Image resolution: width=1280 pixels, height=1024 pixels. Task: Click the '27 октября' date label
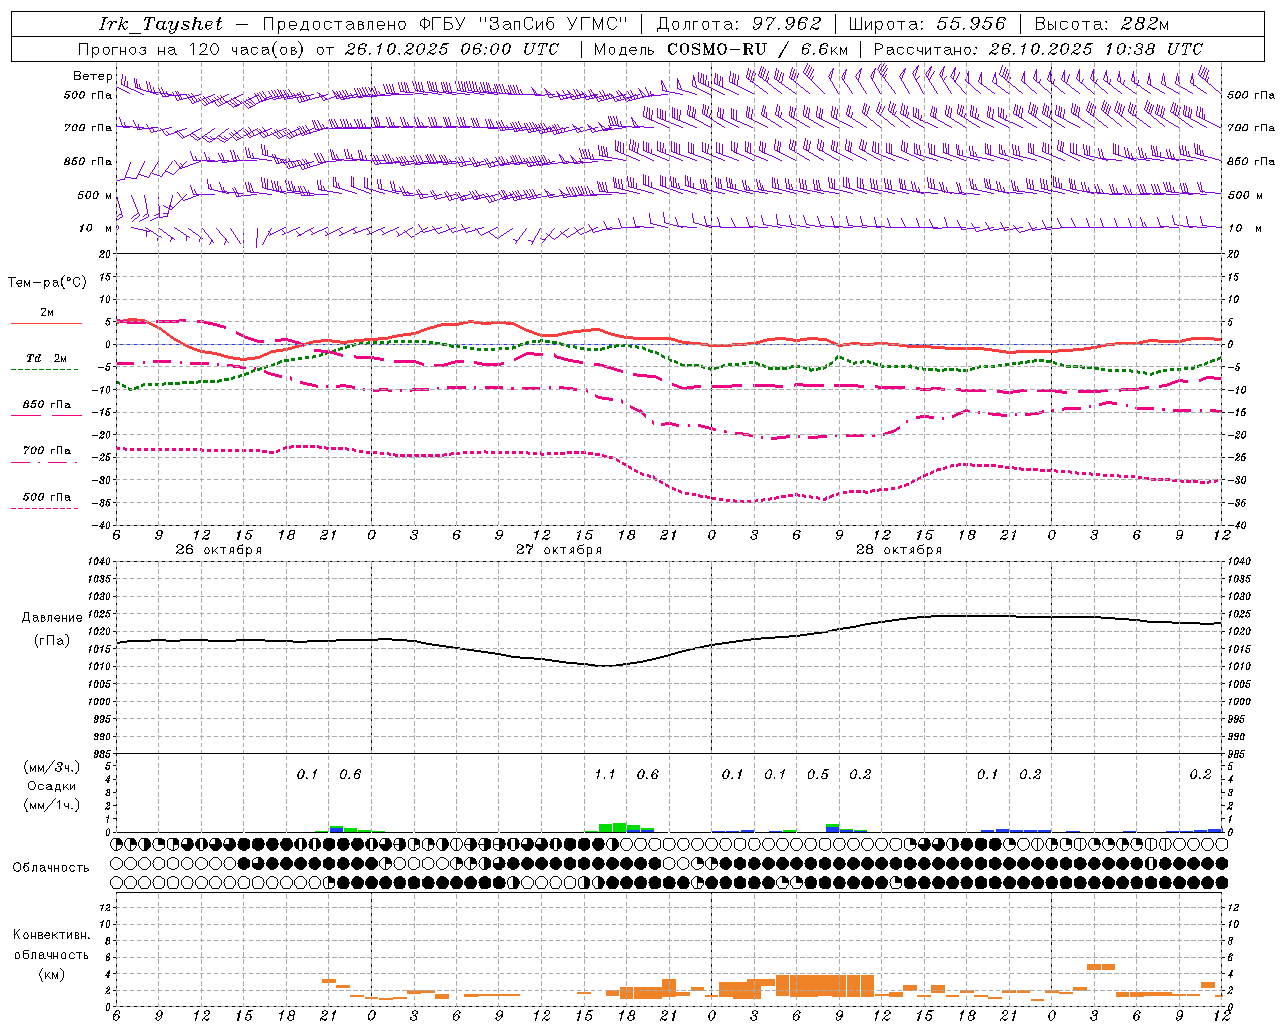(559, 550)
